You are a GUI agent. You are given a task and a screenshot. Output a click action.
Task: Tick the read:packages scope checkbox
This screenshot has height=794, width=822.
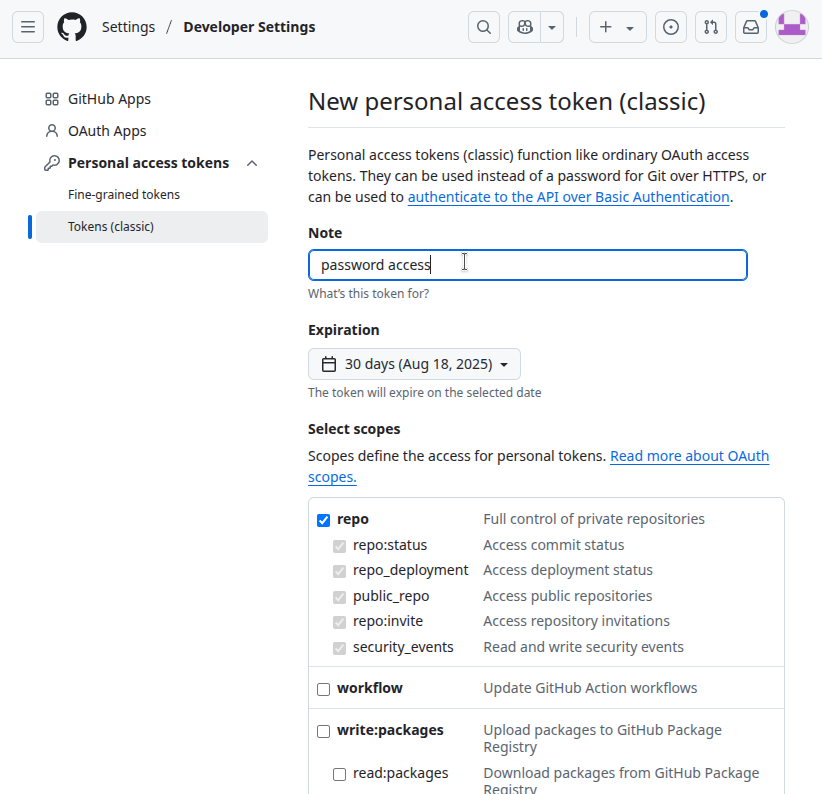click(x=339, y=774)
